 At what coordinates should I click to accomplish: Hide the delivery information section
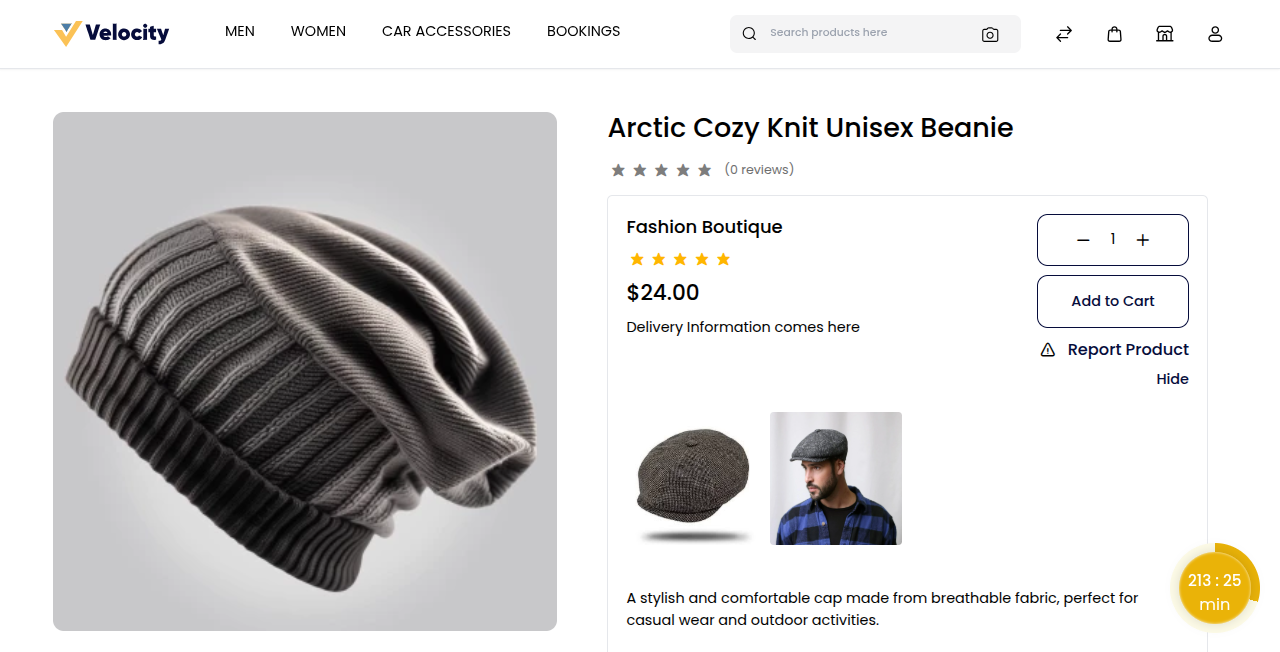1172,379
